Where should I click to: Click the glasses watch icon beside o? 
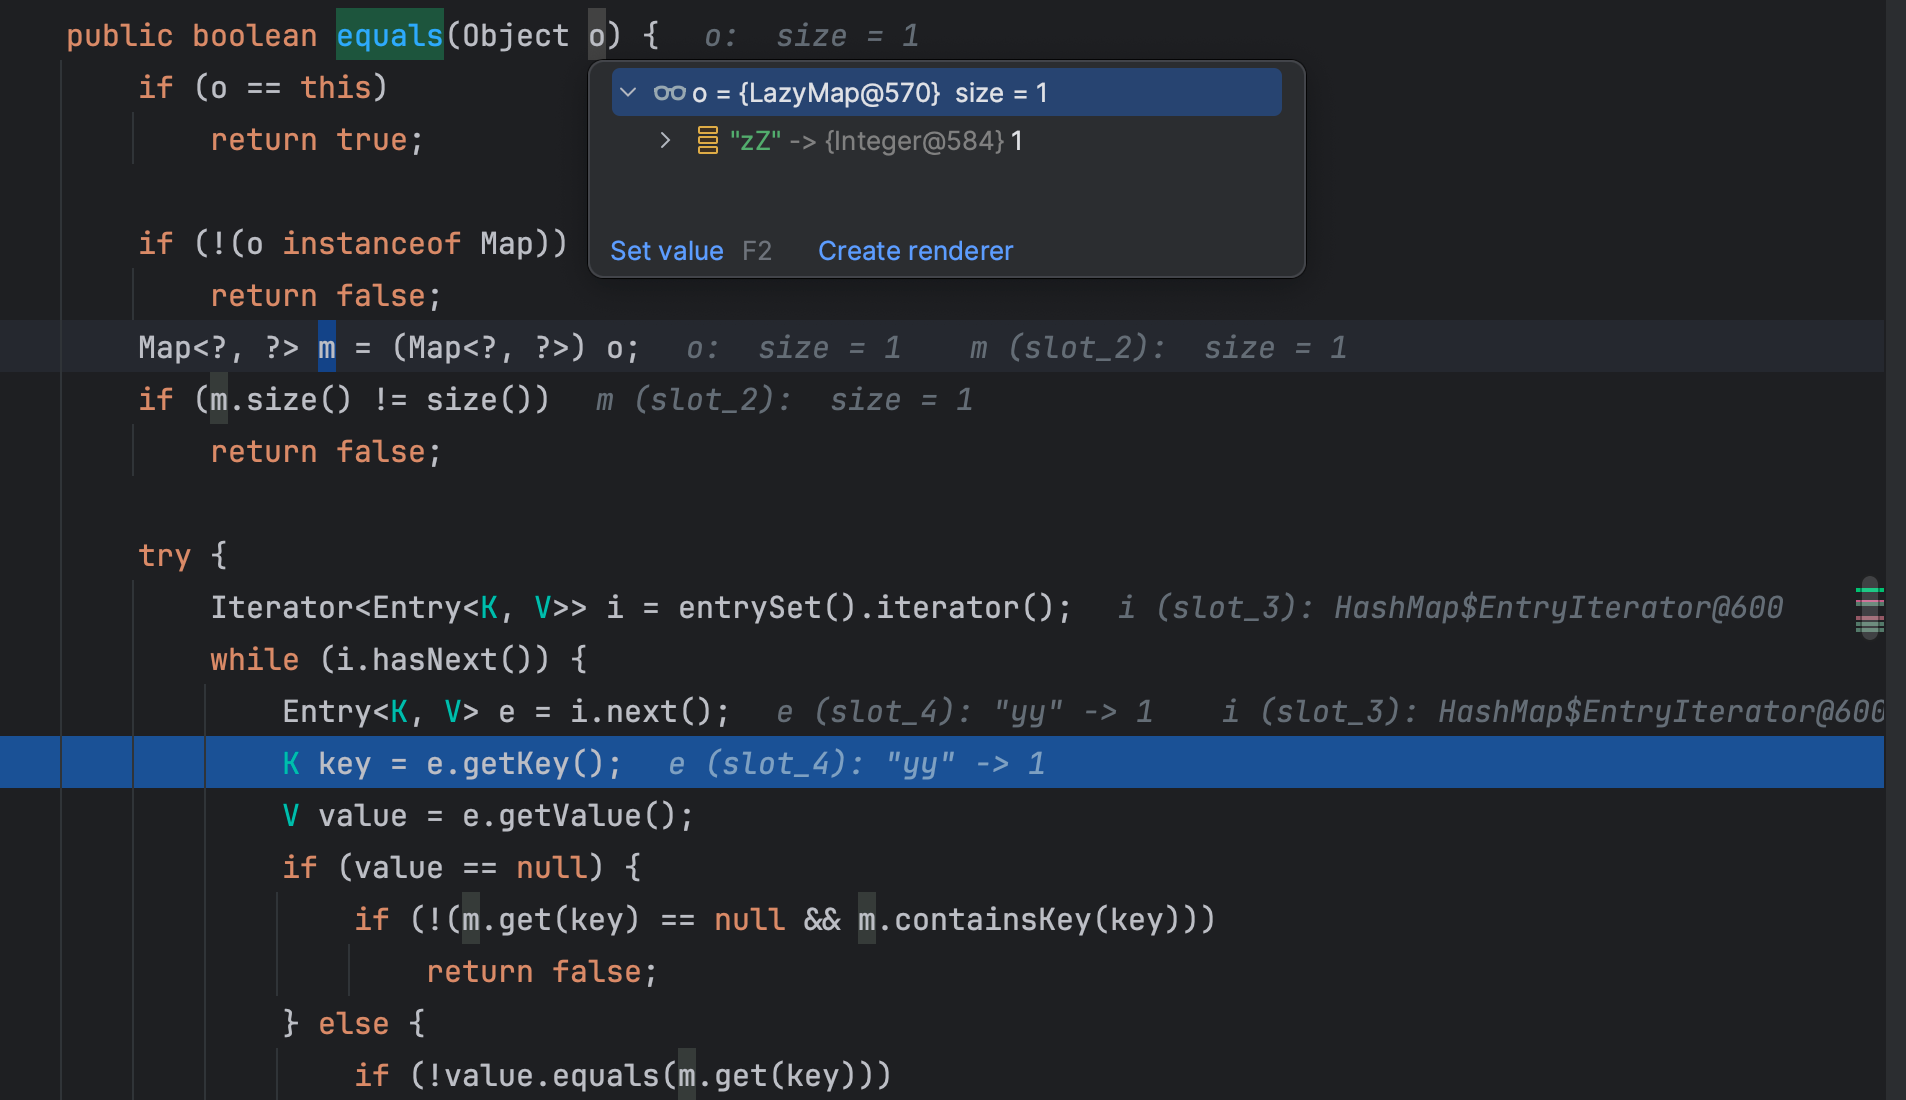pos(669,93)
